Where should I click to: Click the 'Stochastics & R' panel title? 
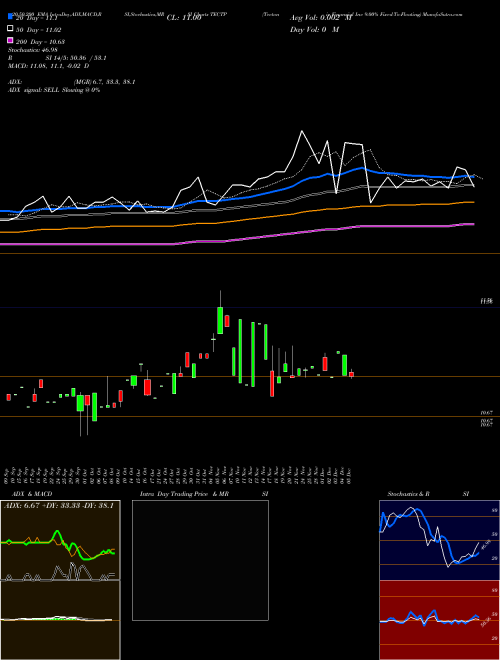tap(408, 494)
